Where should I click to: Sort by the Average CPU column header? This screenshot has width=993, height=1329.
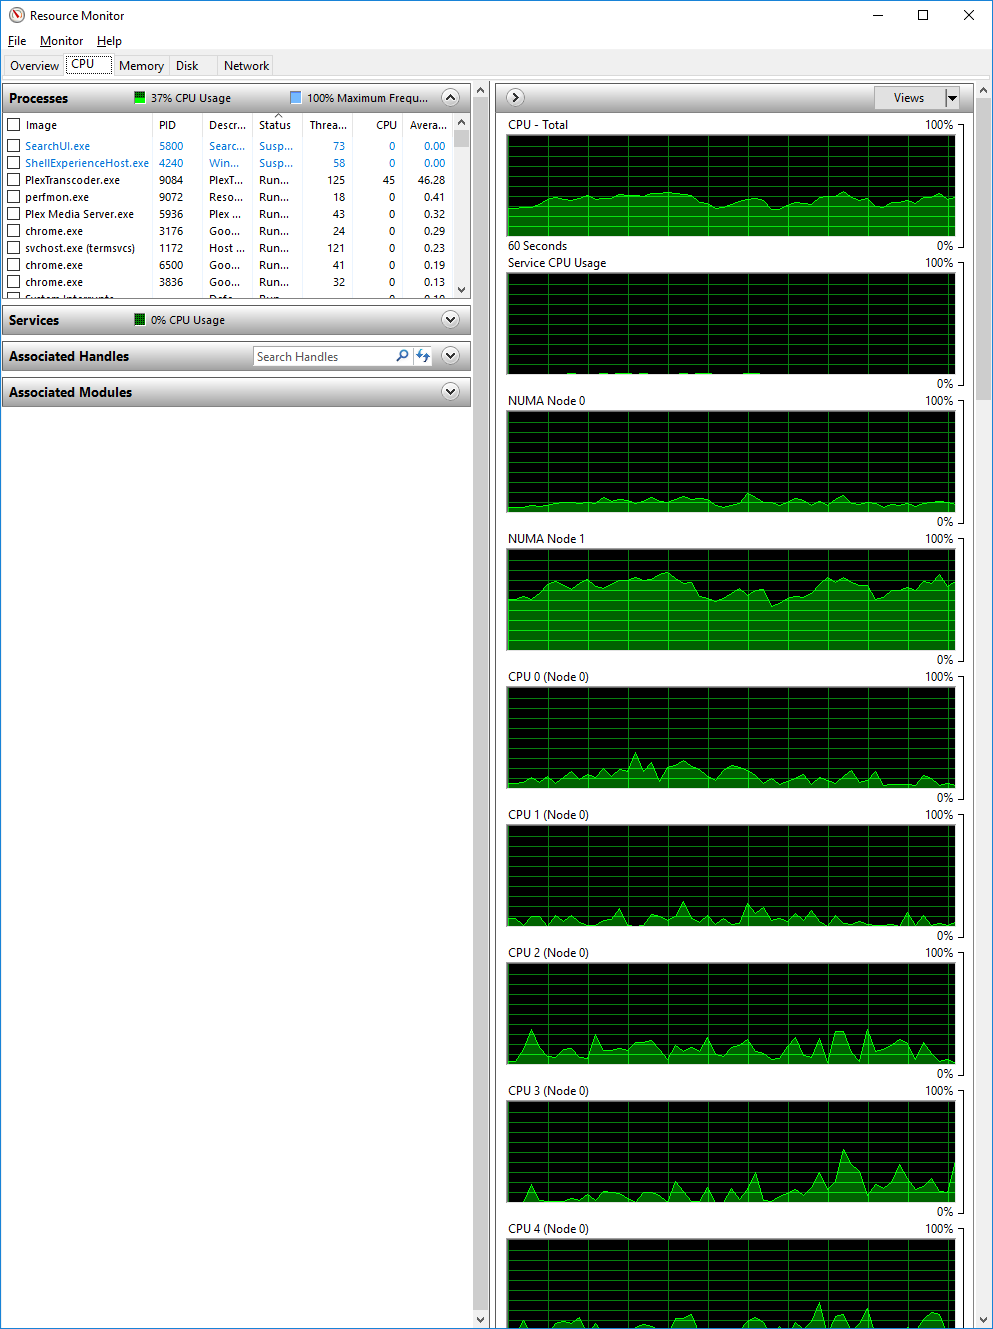click(428, 125)
